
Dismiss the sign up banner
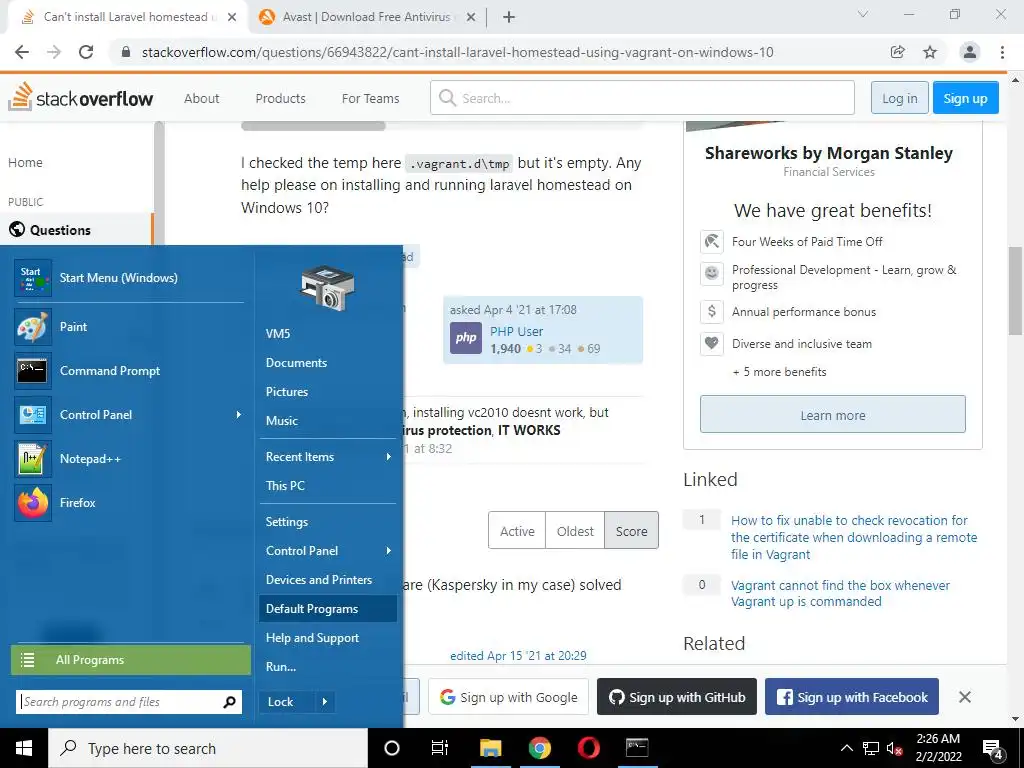965,697
